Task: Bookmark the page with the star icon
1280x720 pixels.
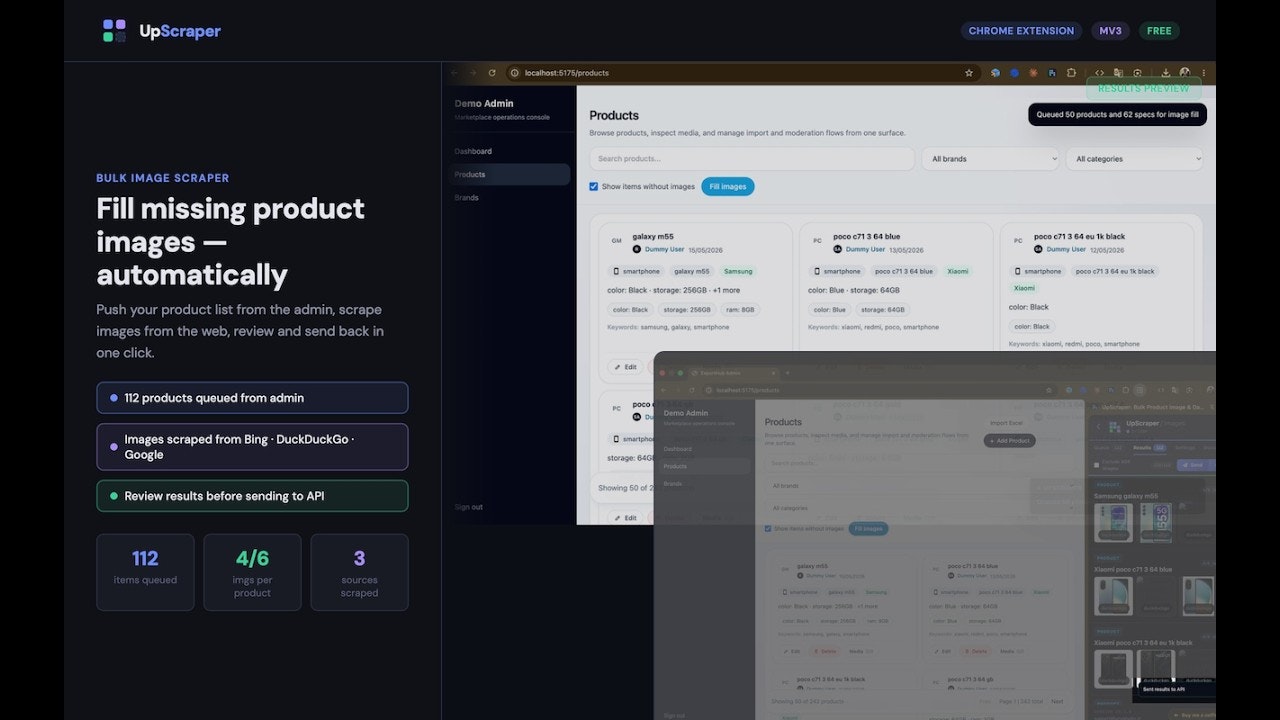Action: [968, 73]
